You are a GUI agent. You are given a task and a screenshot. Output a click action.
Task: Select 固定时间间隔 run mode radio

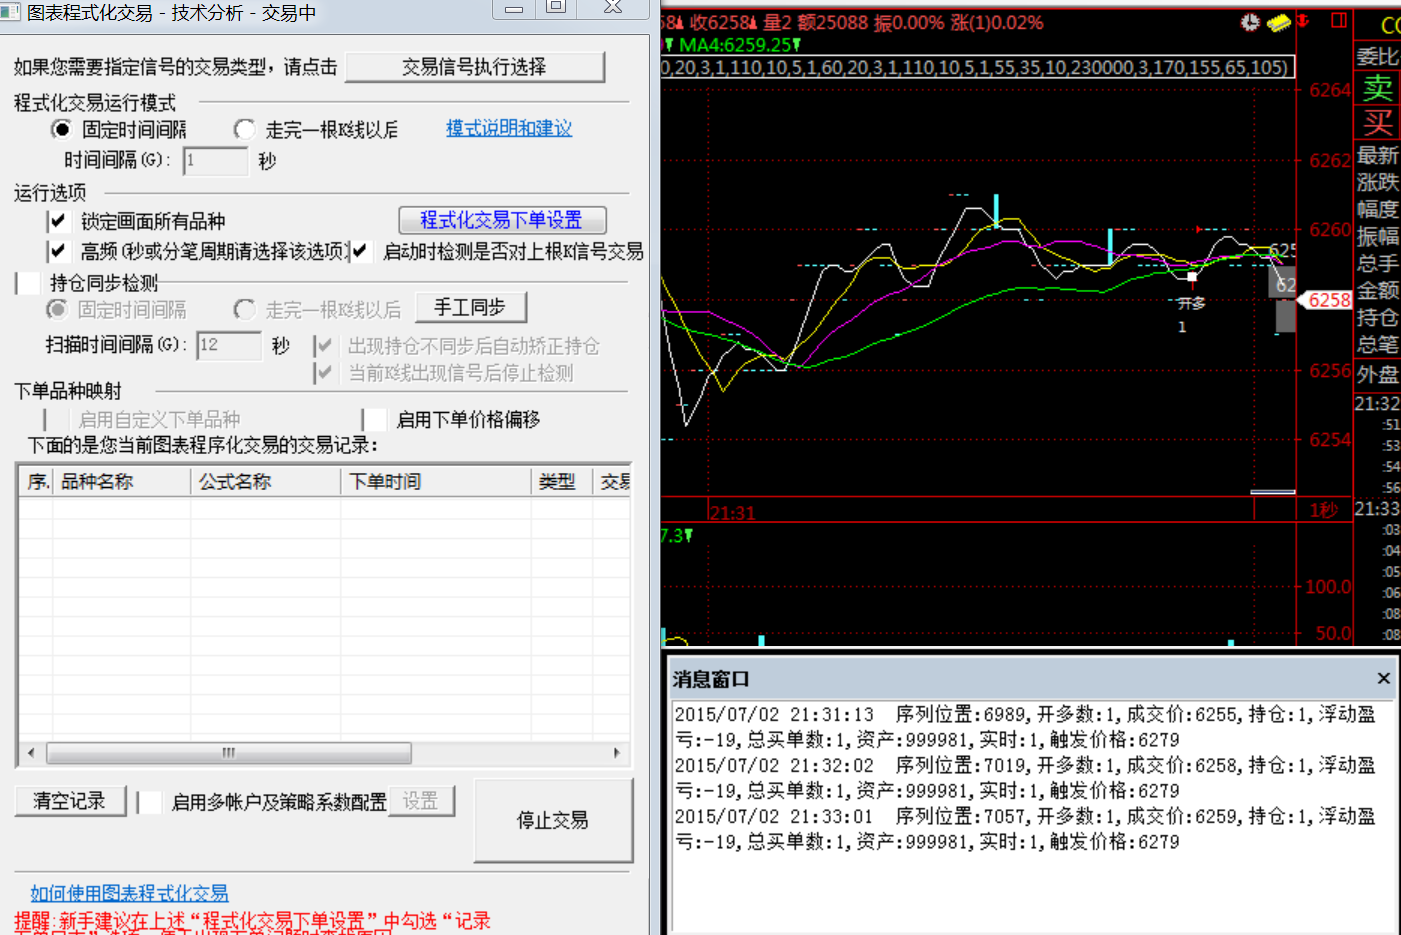point(61,129)
